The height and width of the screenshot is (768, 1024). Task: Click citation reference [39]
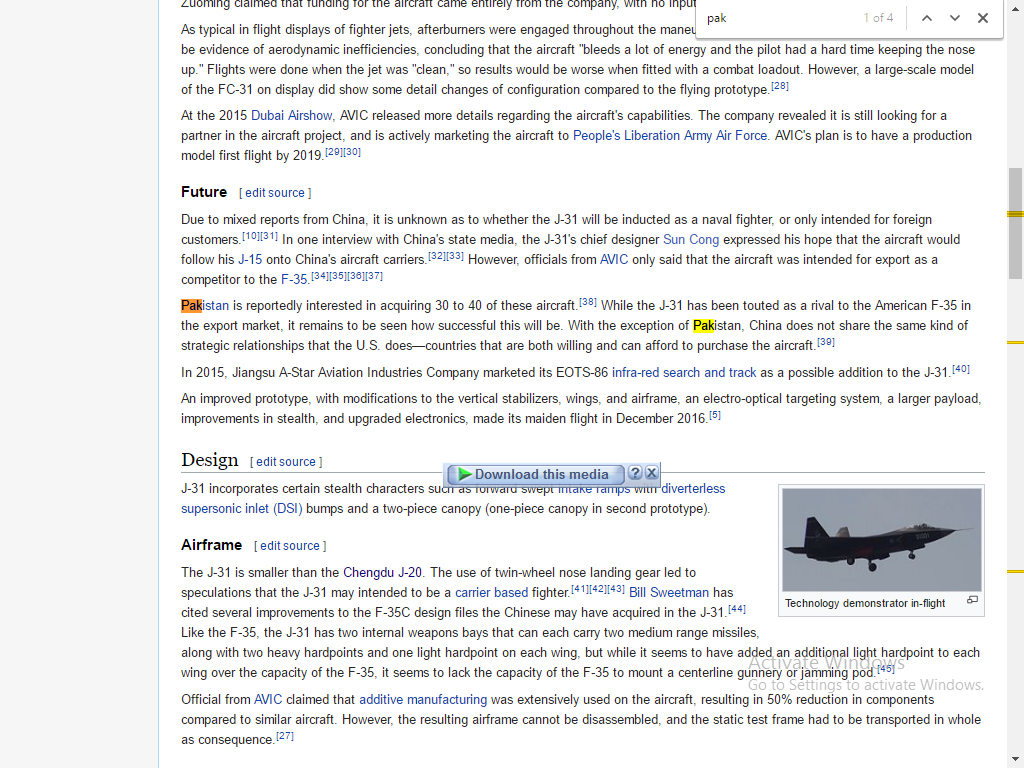[826, 342]
